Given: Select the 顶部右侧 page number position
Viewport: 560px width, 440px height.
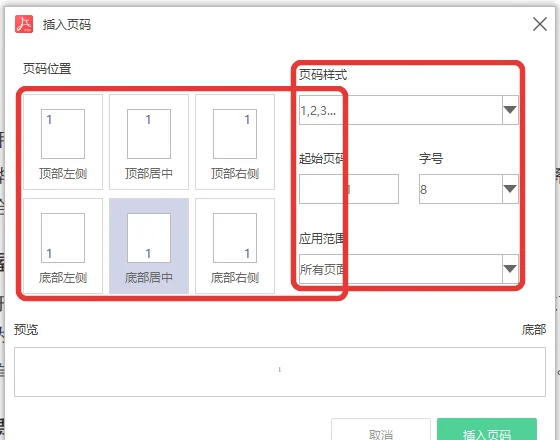Looking at the screenshot, I should pyautogui.click(x=235, y=142).
